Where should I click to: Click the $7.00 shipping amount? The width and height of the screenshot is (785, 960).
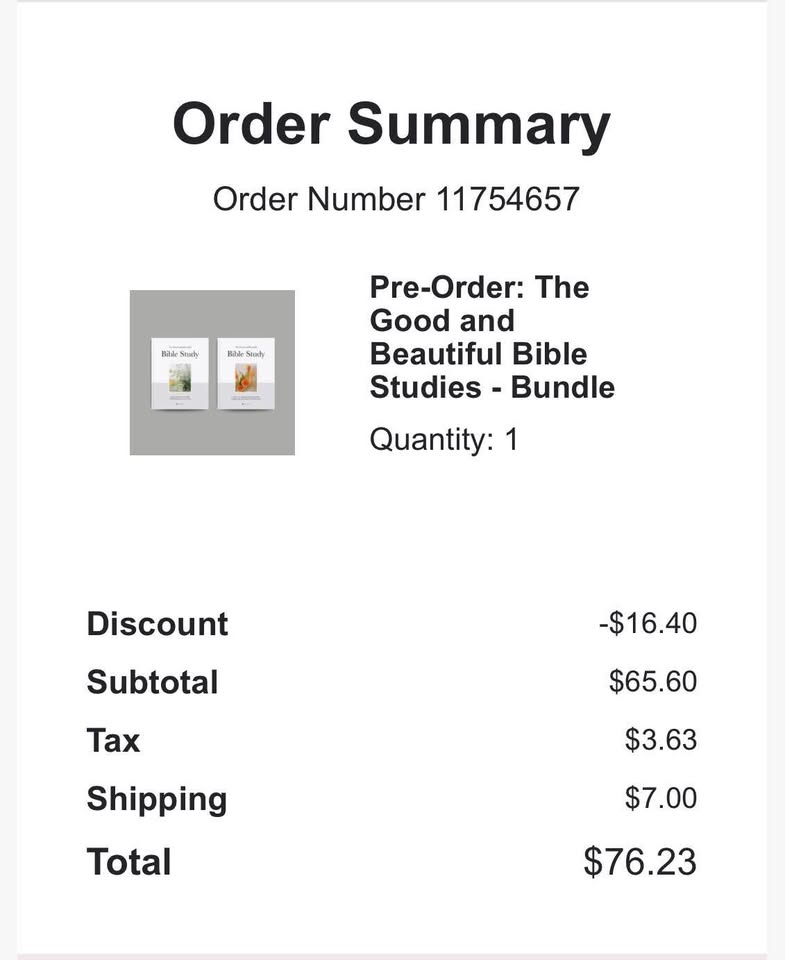pos(661,798)
